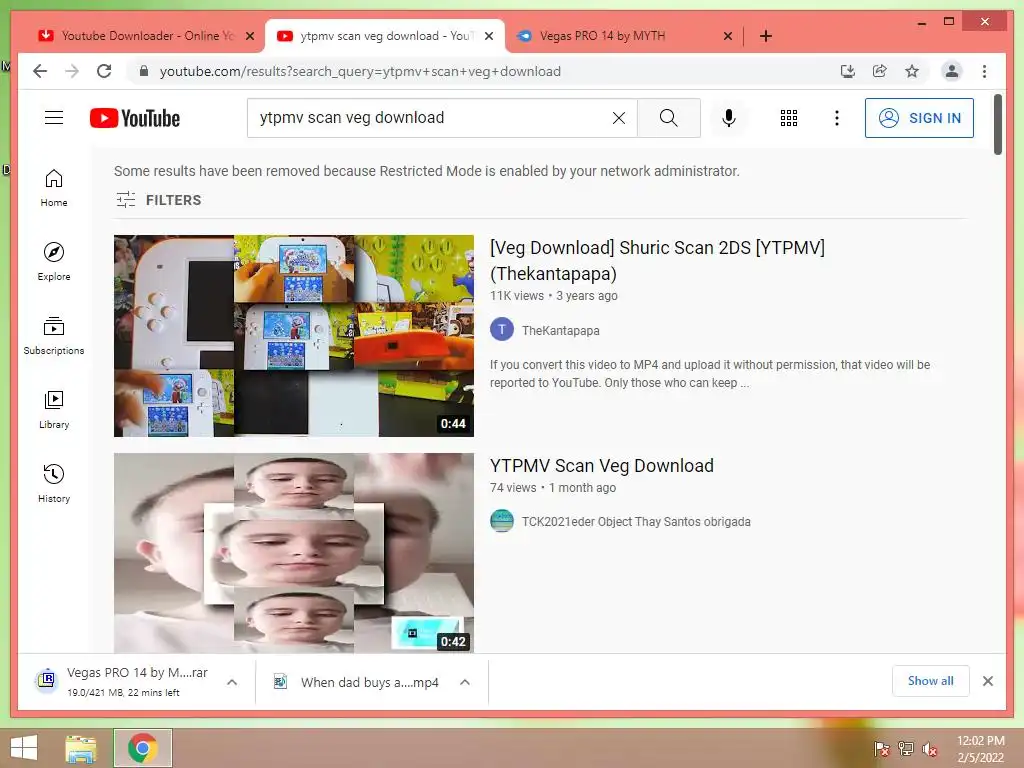Go back with the browser back arrow

[40, 71]
